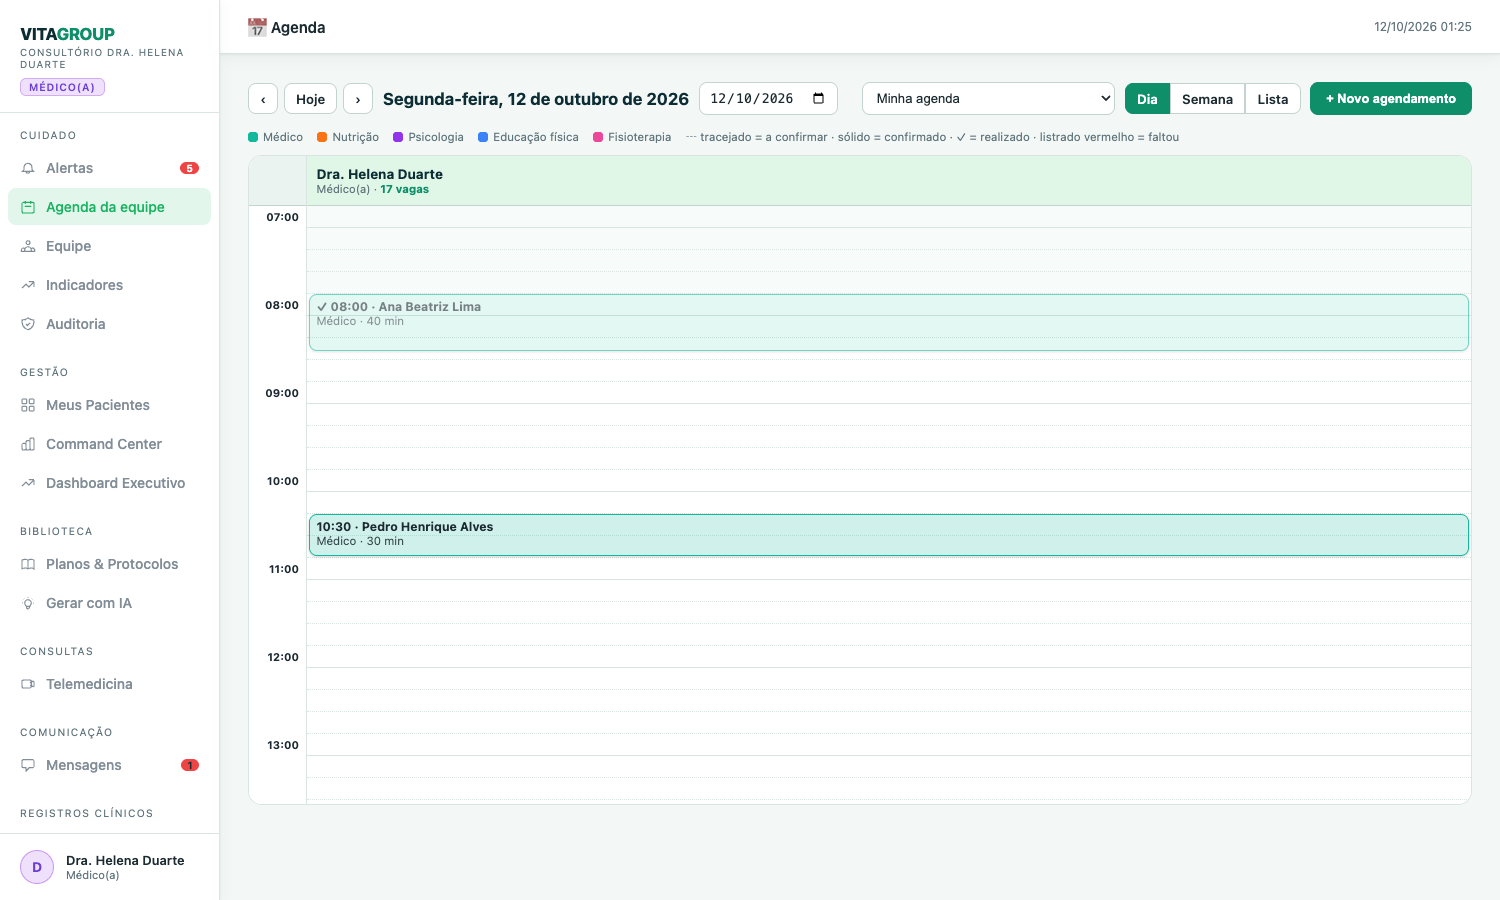1500x900 pixels.
Task: Open the date picker calendar icon
Action: point(819,98)
